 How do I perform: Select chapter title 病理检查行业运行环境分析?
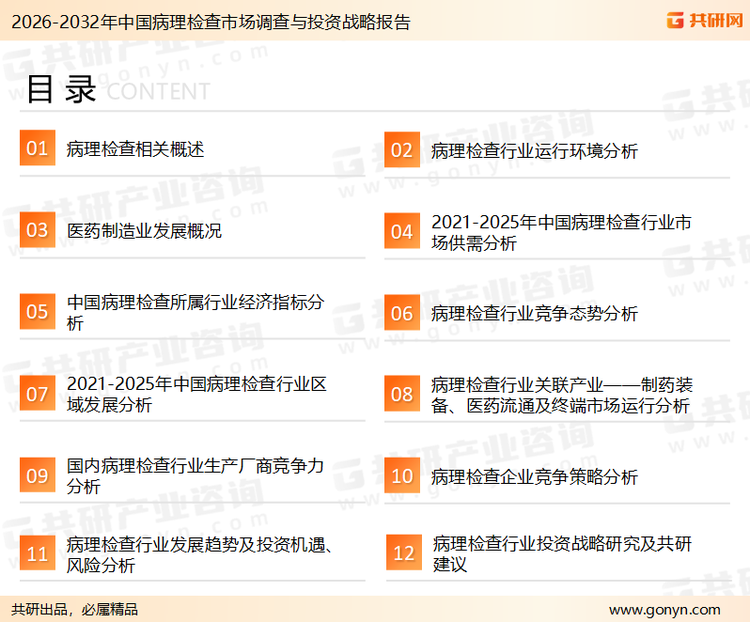coord(534,151)
